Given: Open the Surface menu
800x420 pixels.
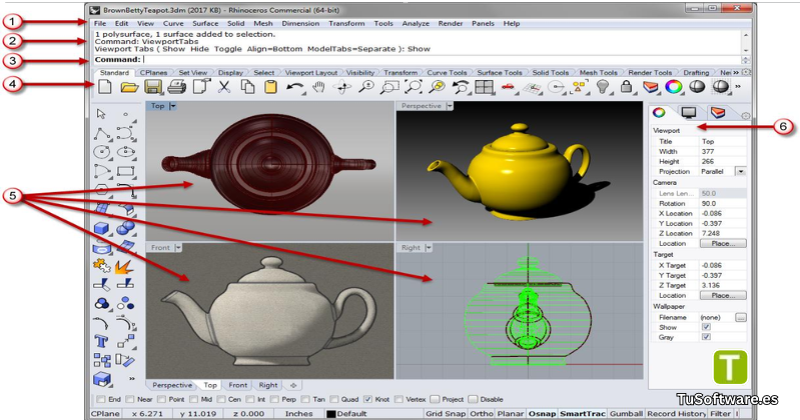Looking at the screenshot, I should 205,23.
